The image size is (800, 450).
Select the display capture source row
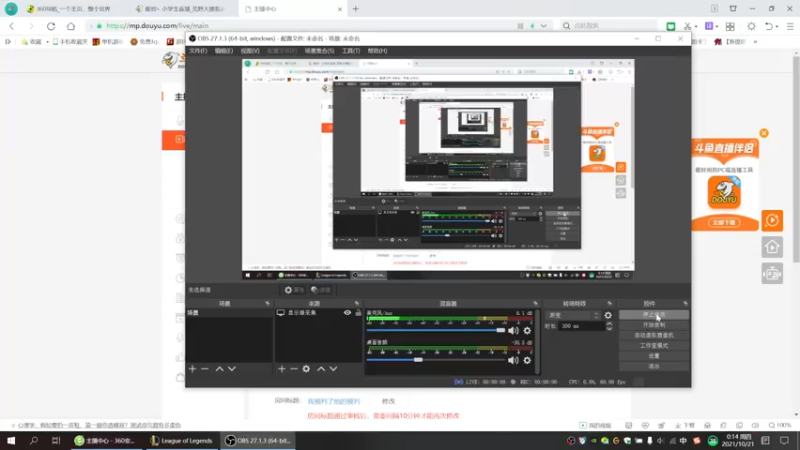click(x=318, y=313)
